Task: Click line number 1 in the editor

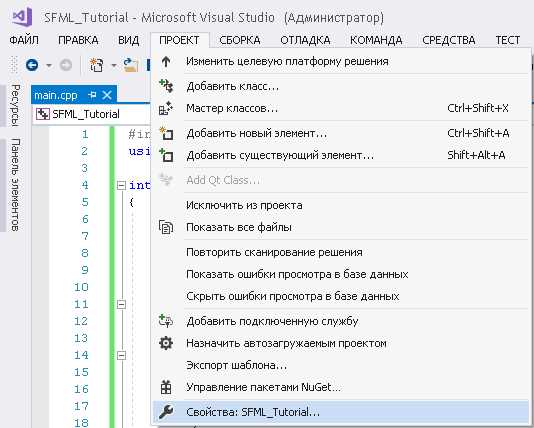Action: tap(85, 134)
